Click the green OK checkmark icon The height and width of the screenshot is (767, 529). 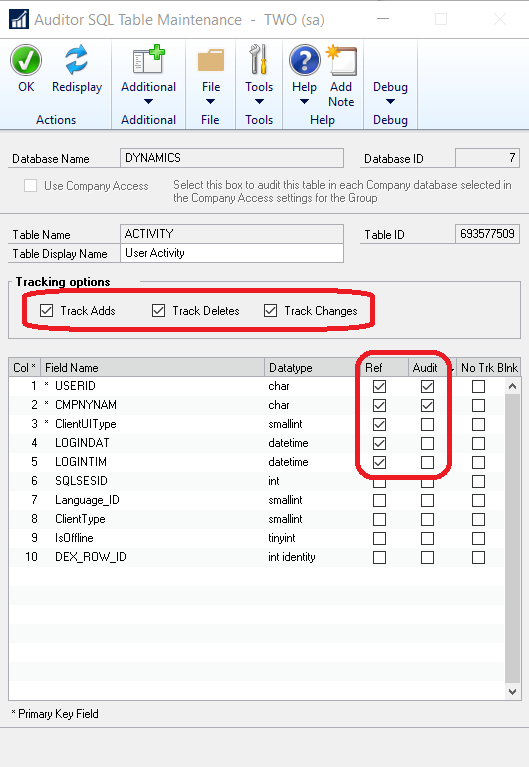tap(26, 61)
